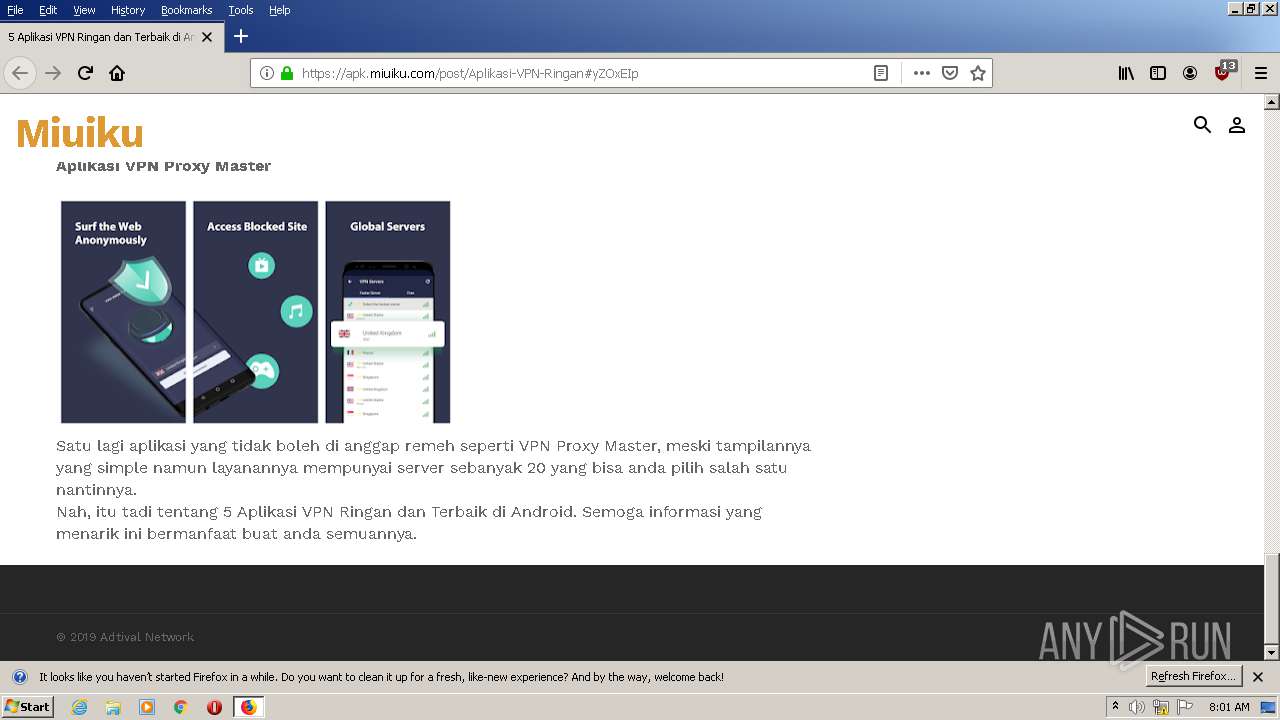Open the uBlock extension icon with badge 13
The width and height of the screenshot is (1280, 720).
click(1224, 72)
